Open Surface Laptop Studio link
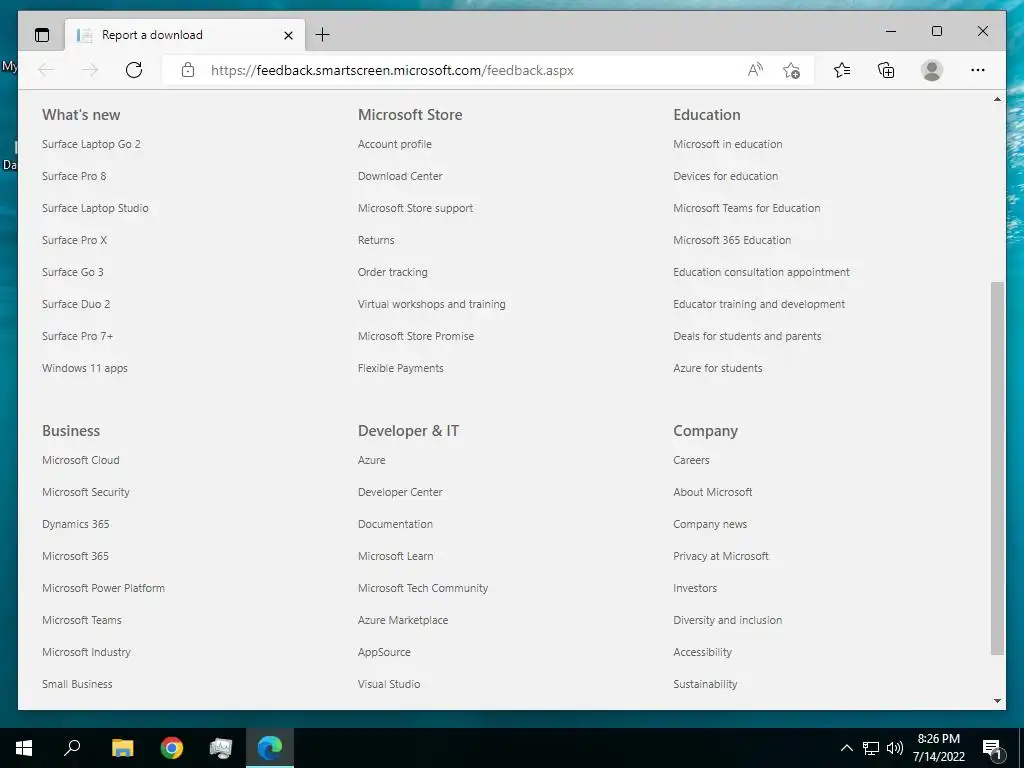1024x768 pixels. (95, 208)
